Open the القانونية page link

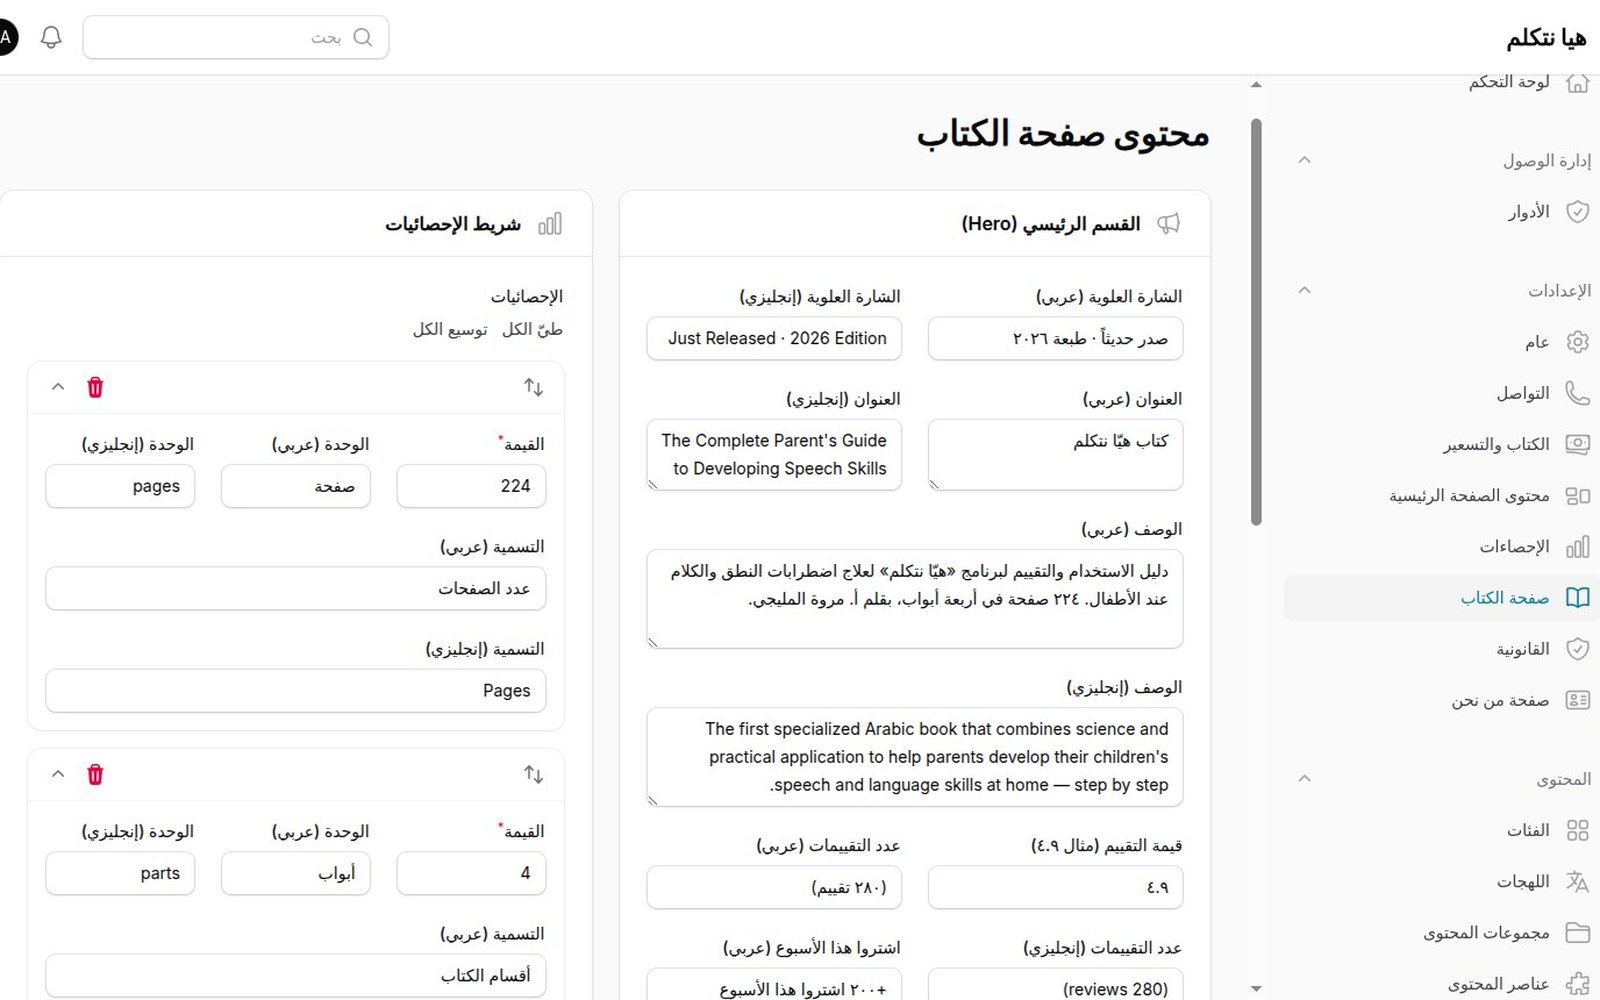point(1441,649)
